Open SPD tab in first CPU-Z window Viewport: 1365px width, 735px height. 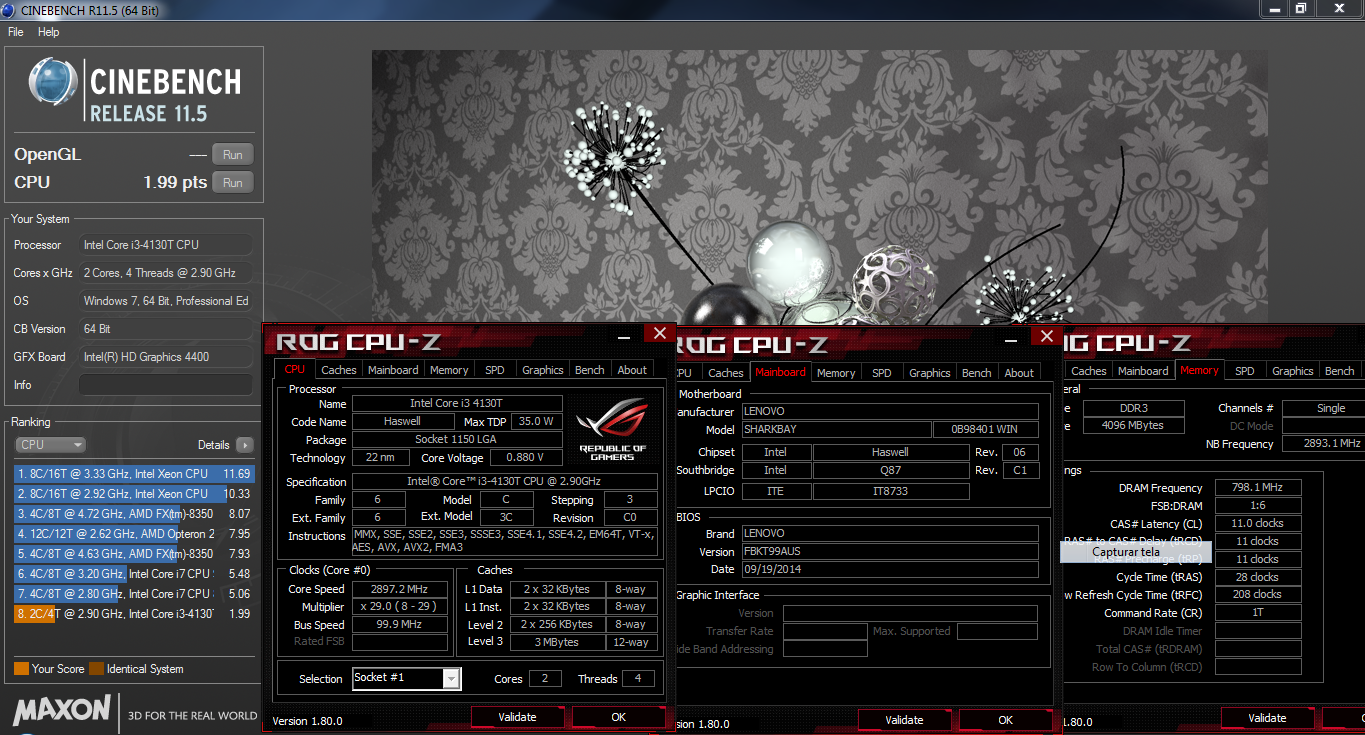click(x=495, y=370)
